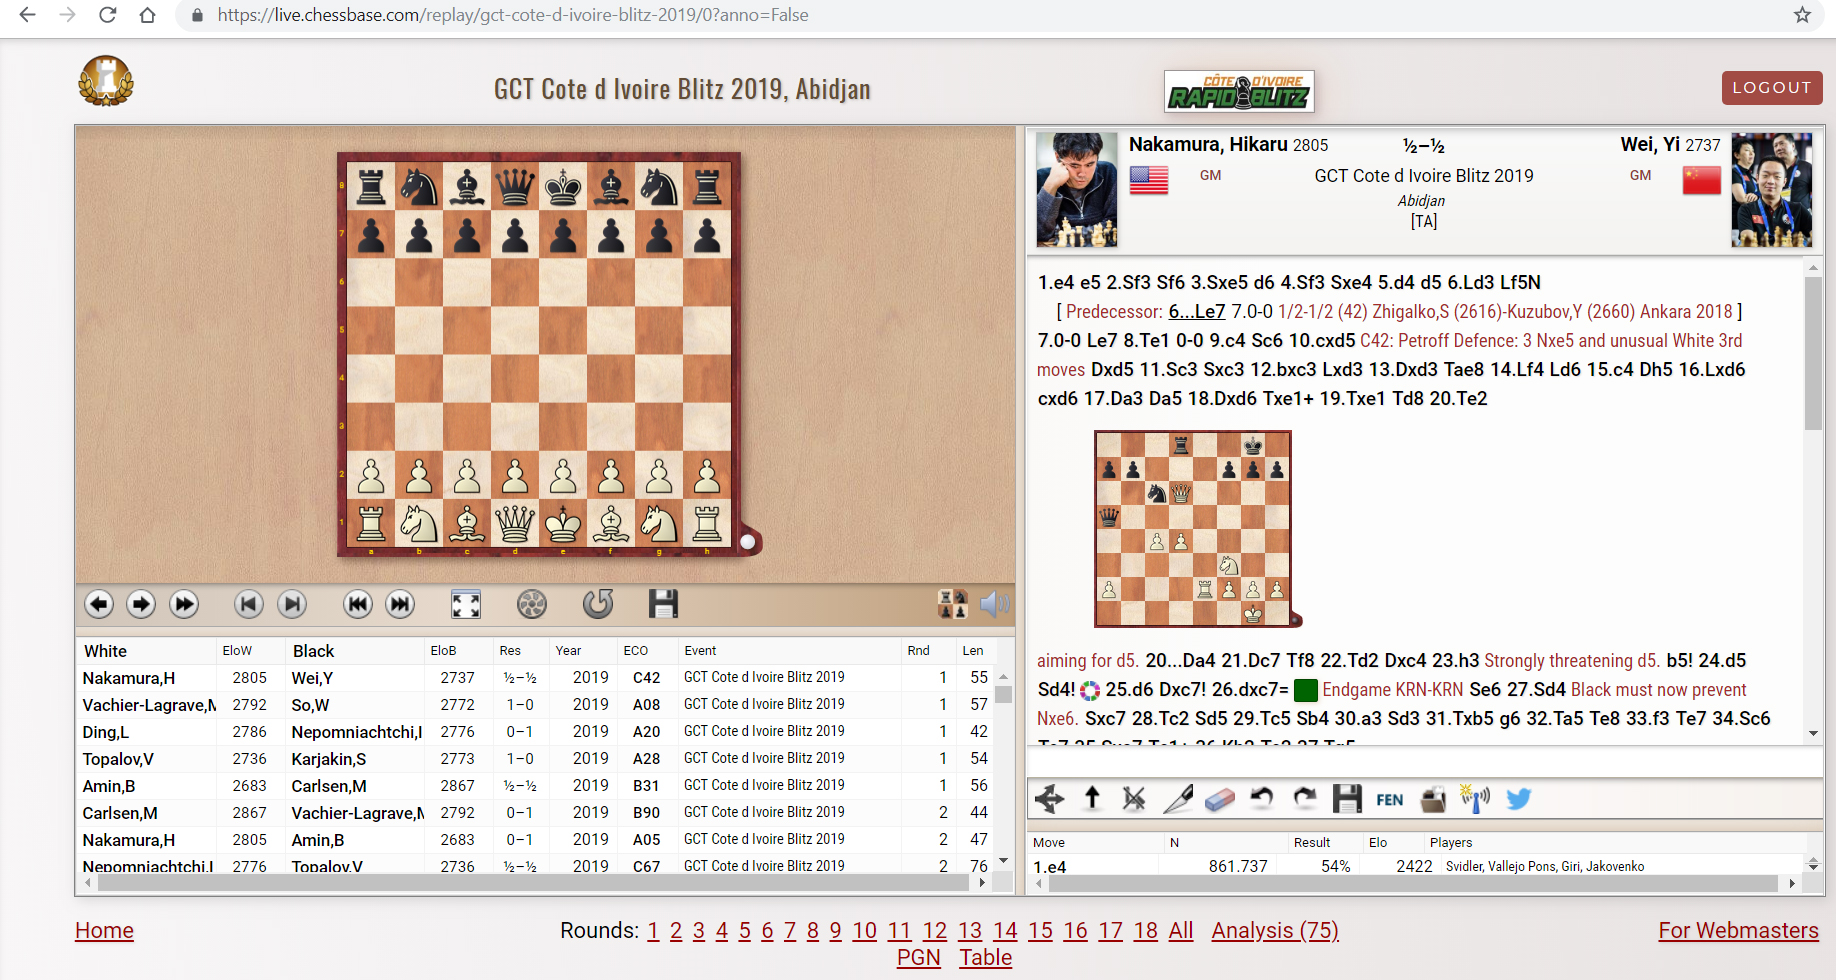Click the floppy disk icon below the board
Image resolution: width=1836 pixels, height=980 pixels.
pos(663,604)
